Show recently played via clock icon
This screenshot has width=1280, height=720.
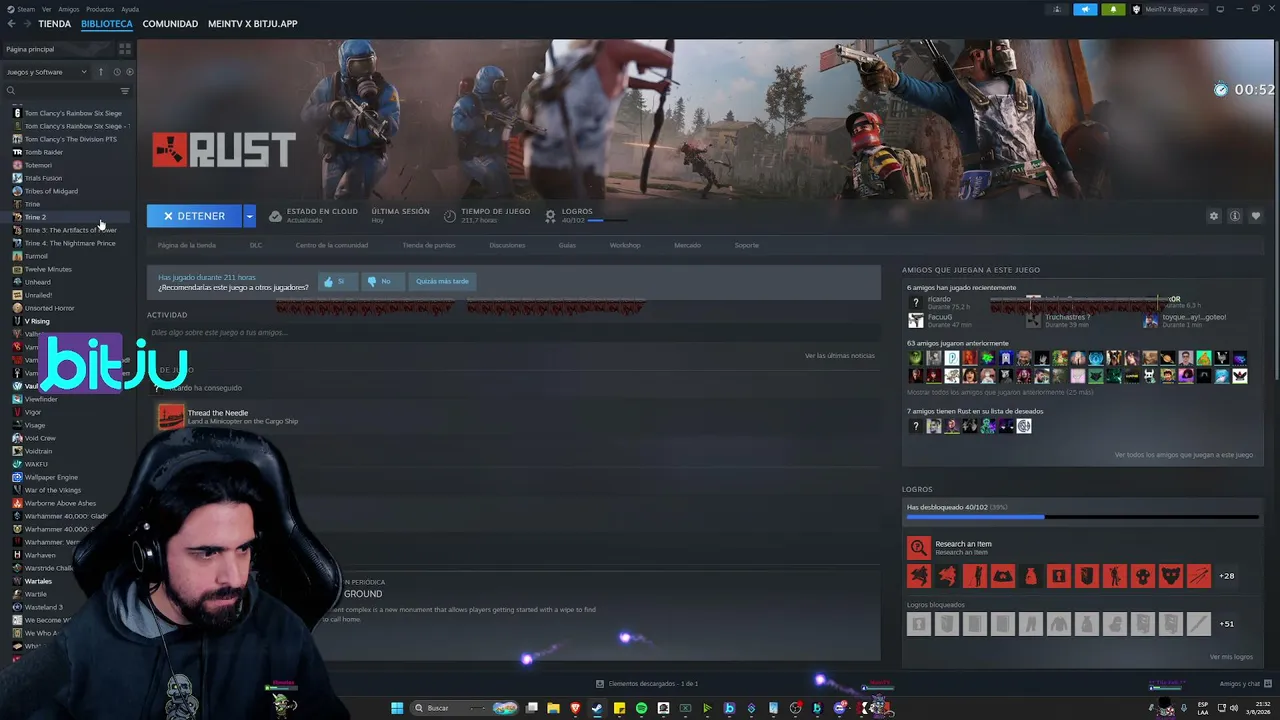116,72
